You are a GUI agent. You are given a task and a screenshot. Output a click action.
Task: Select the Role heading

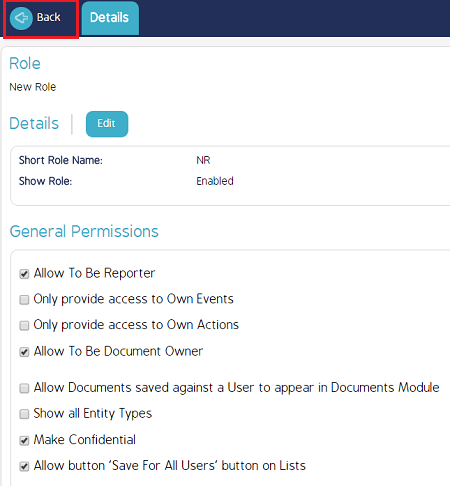pyautogui.click(x=25, y=63)
